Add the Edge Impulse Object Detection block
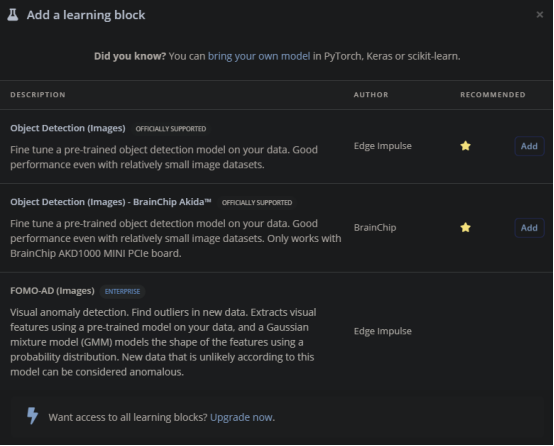554x446 pixels. 529,146
